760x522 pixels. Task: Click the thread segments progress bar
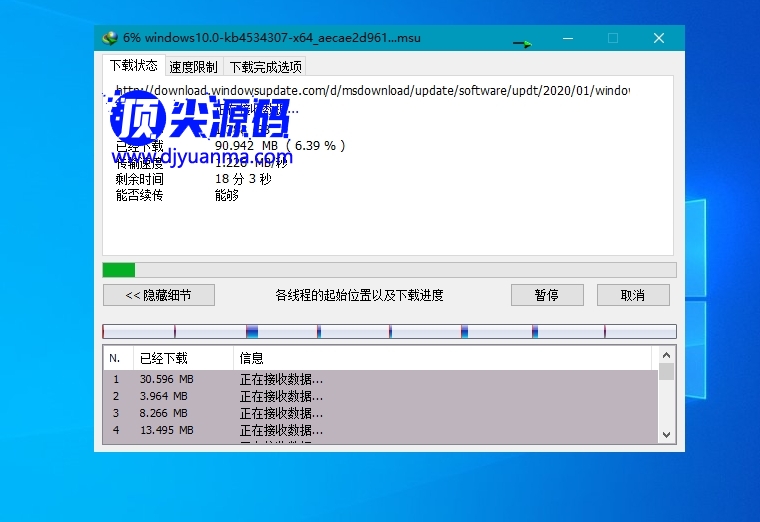389,331
